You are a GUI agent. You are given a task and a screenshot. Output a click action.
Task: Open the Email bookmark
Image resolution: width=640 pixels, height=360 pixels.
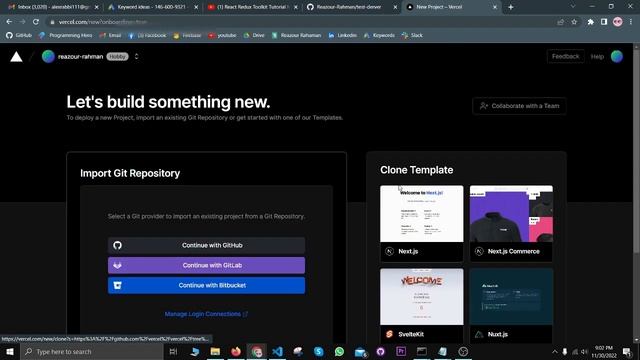tap(110, 36)
